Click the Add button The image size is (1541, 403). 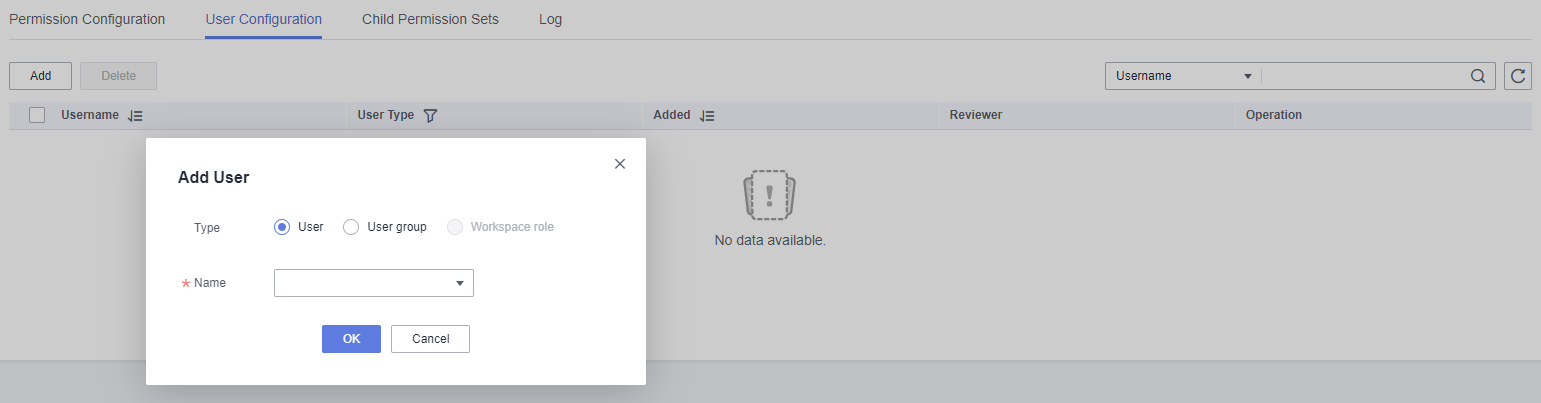click(x=40, y=76)
